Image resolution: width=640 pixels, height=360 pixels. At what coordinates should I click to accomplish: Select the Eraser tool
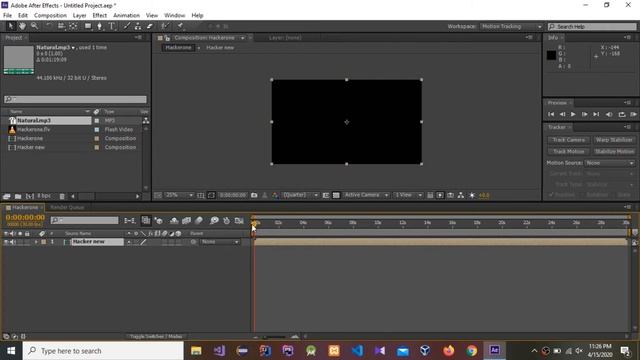click(x=150, y=26)
